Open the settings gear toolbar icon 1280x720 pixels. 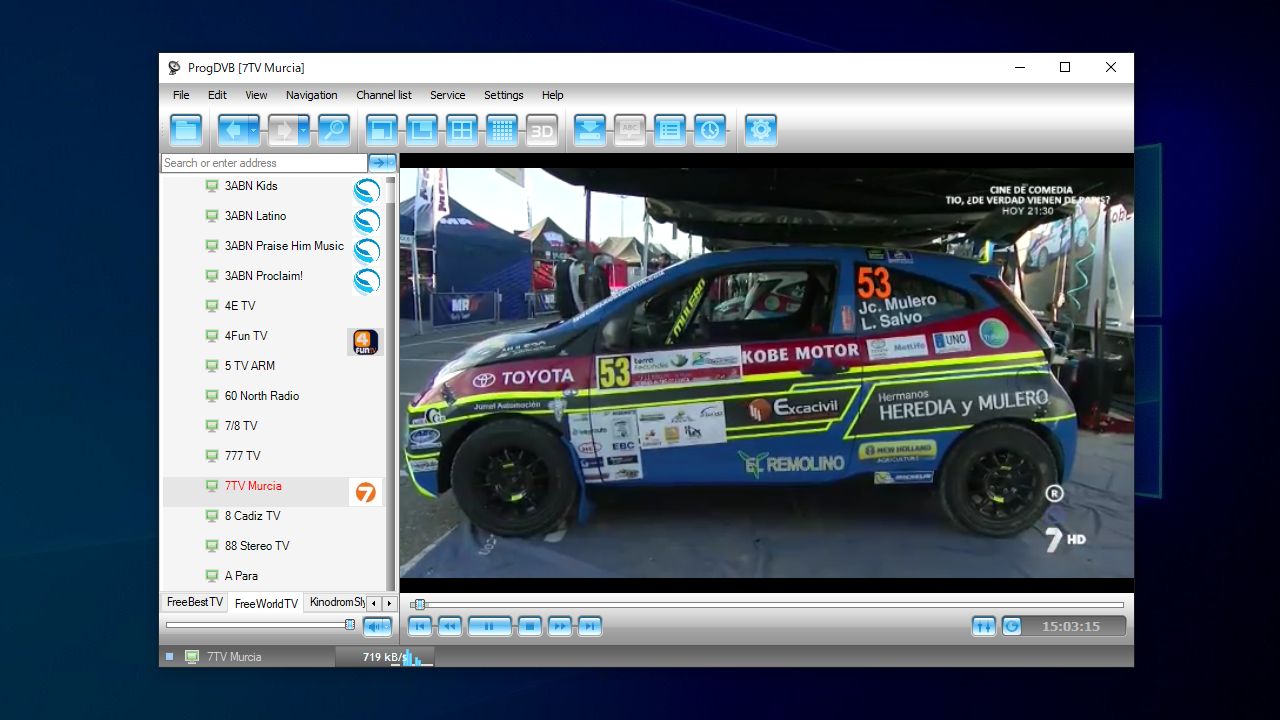pos(761,130)
